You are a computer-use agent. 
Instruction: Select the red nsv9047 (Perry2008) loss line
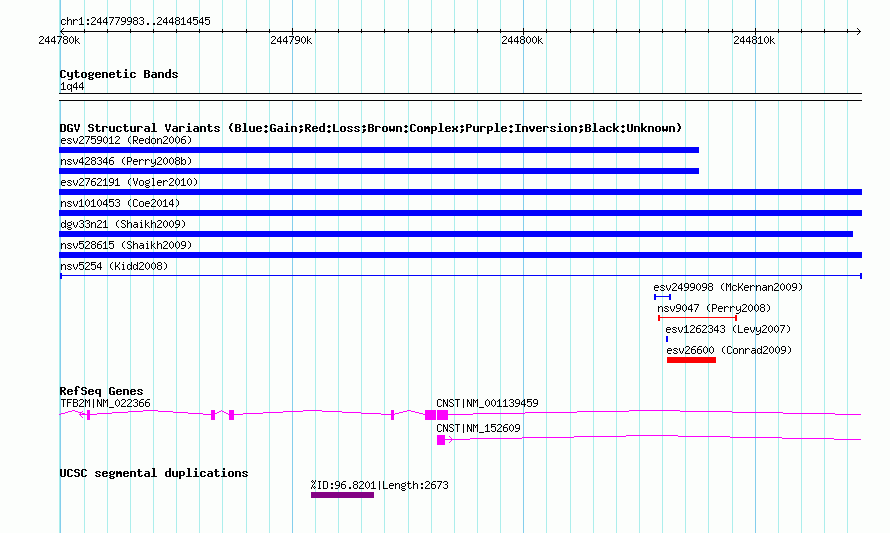point(697,318)
